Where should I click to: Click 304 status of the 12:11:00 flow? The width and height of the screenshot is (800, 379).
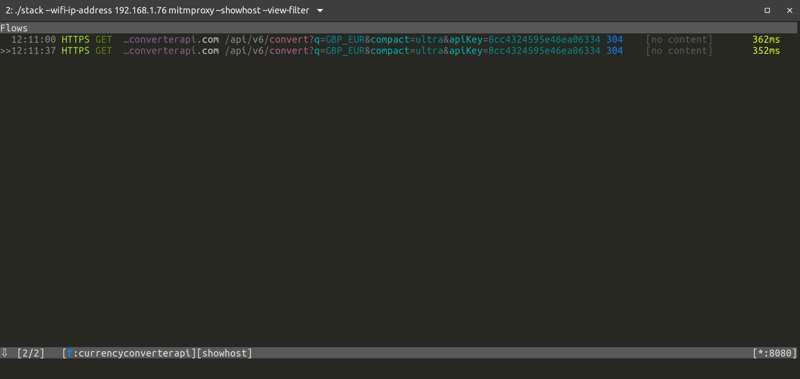click(614, 39)
